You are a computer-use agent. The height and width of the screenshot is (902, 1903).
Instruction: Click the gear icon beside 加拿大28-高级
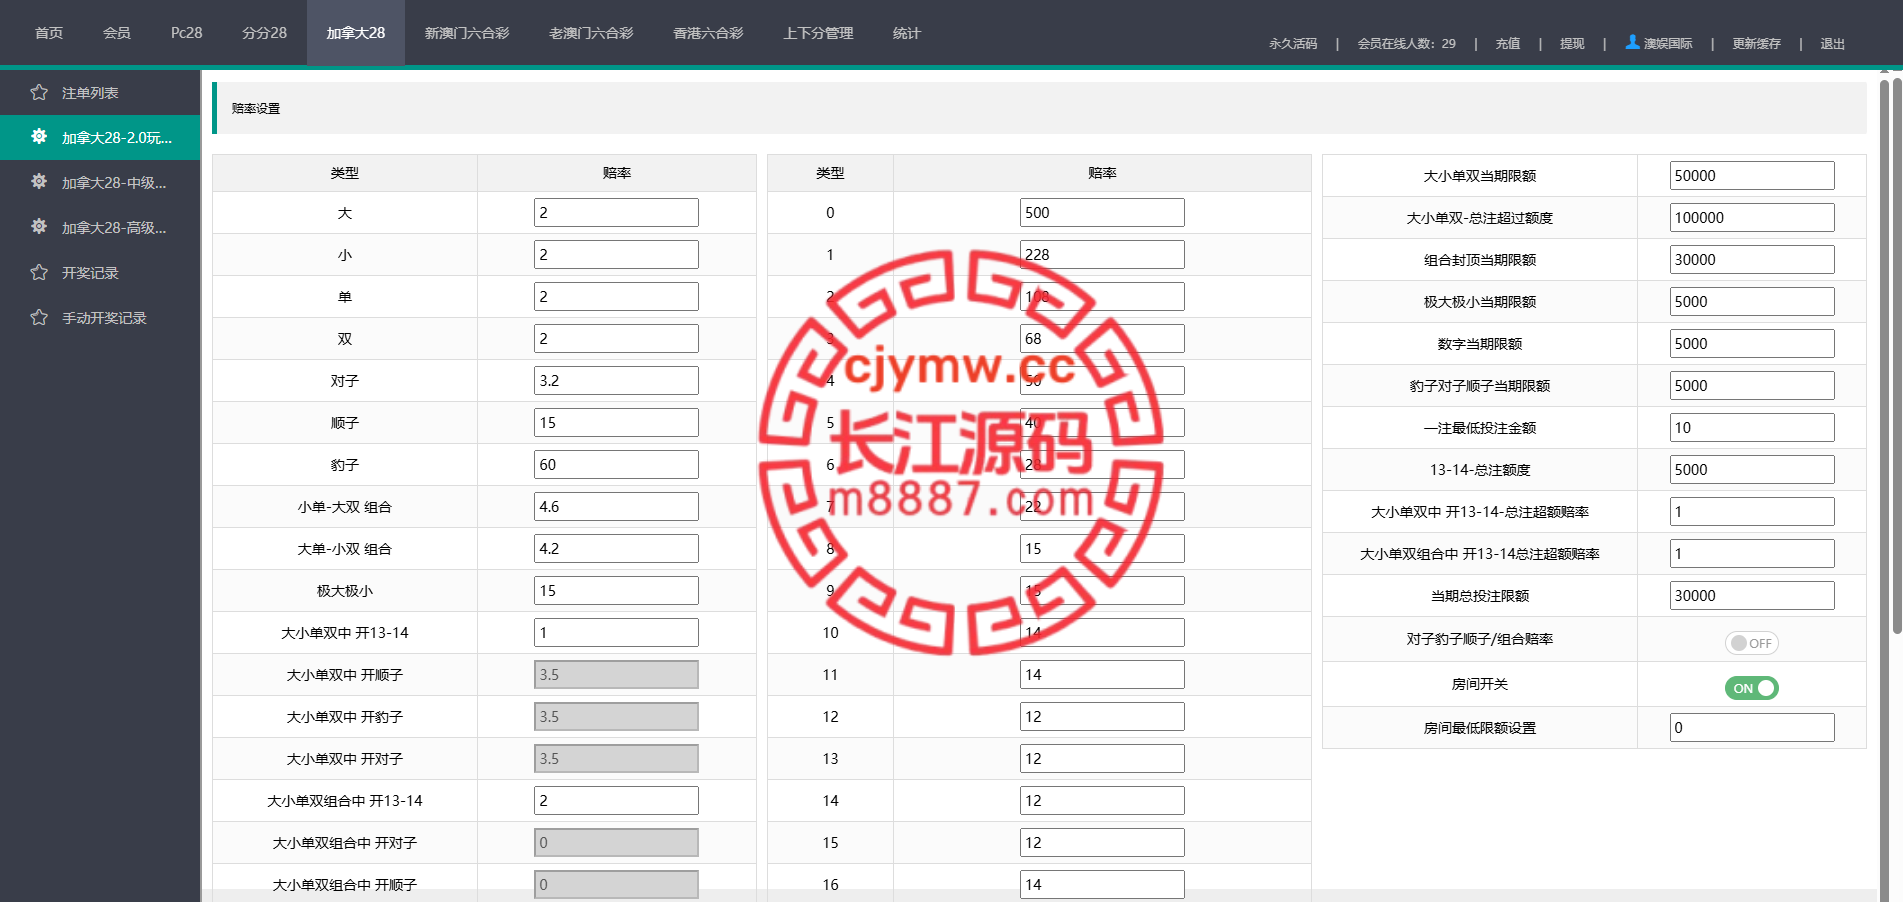[x=39, y=227]
